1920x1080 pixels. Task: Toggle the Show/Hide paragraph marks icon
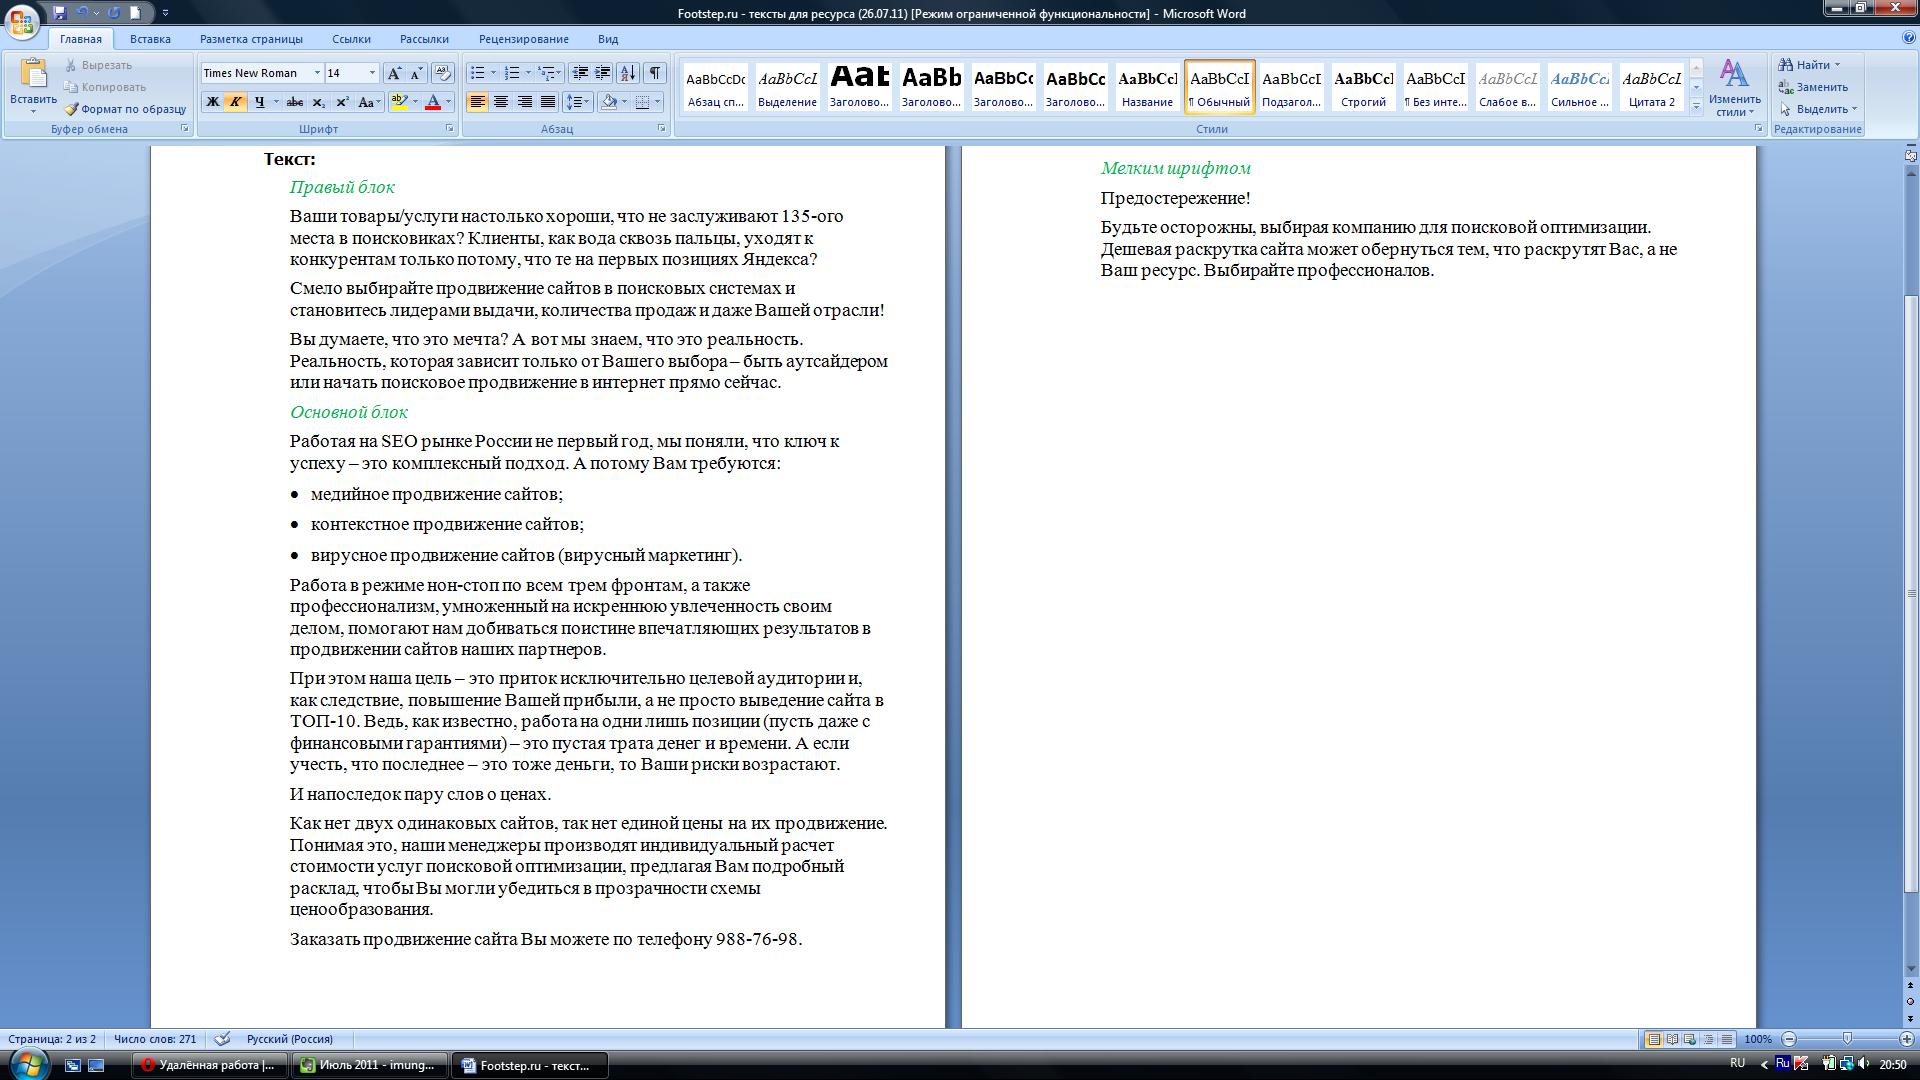[658, 75]
